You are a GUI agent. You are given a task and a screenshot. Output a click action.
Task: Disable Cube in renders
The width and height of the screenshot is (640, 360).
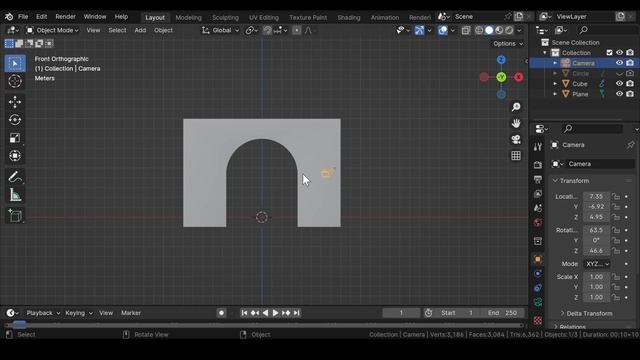tap(630, 84)
